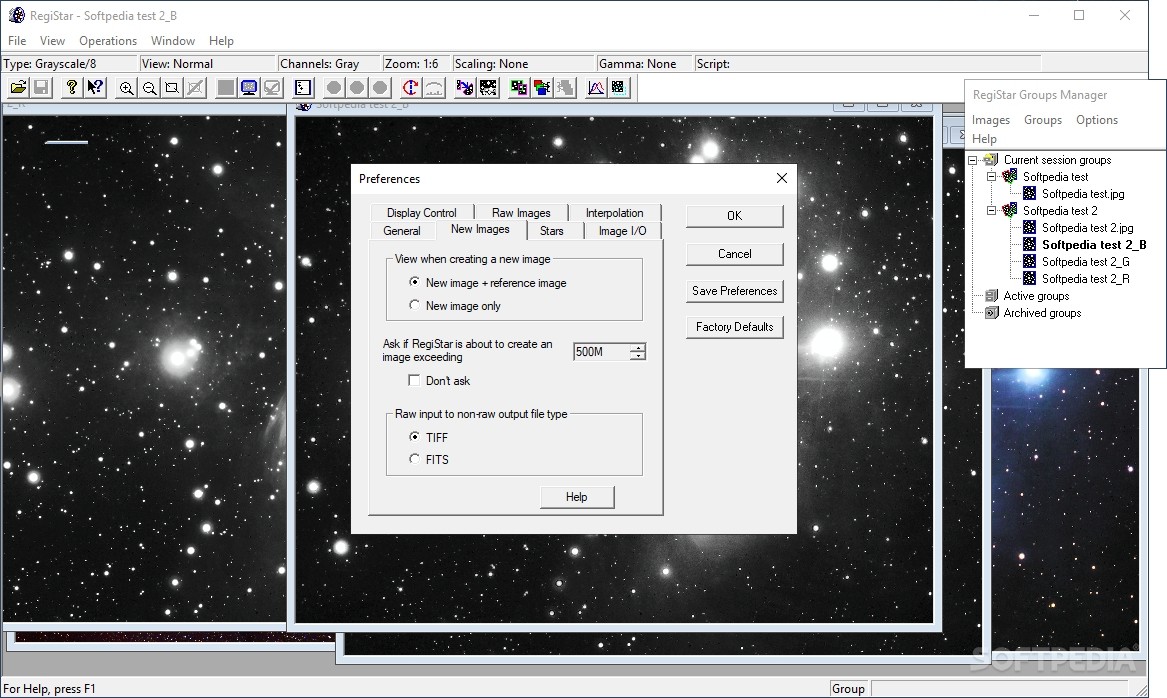Viewport: 1167px width, 698px height.
Task: Click the Zoom Out magnifier icon
Action: pos(150,88)
